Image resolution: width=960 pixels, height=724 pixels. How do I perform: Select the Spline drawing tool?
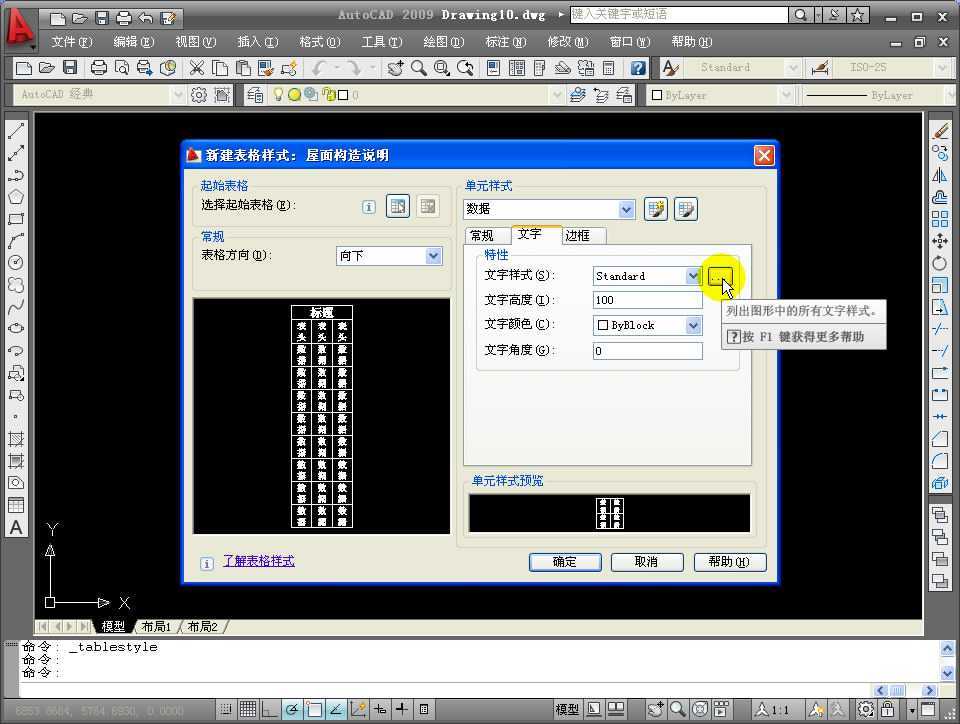pyautogui.click(x=16, y=306)
